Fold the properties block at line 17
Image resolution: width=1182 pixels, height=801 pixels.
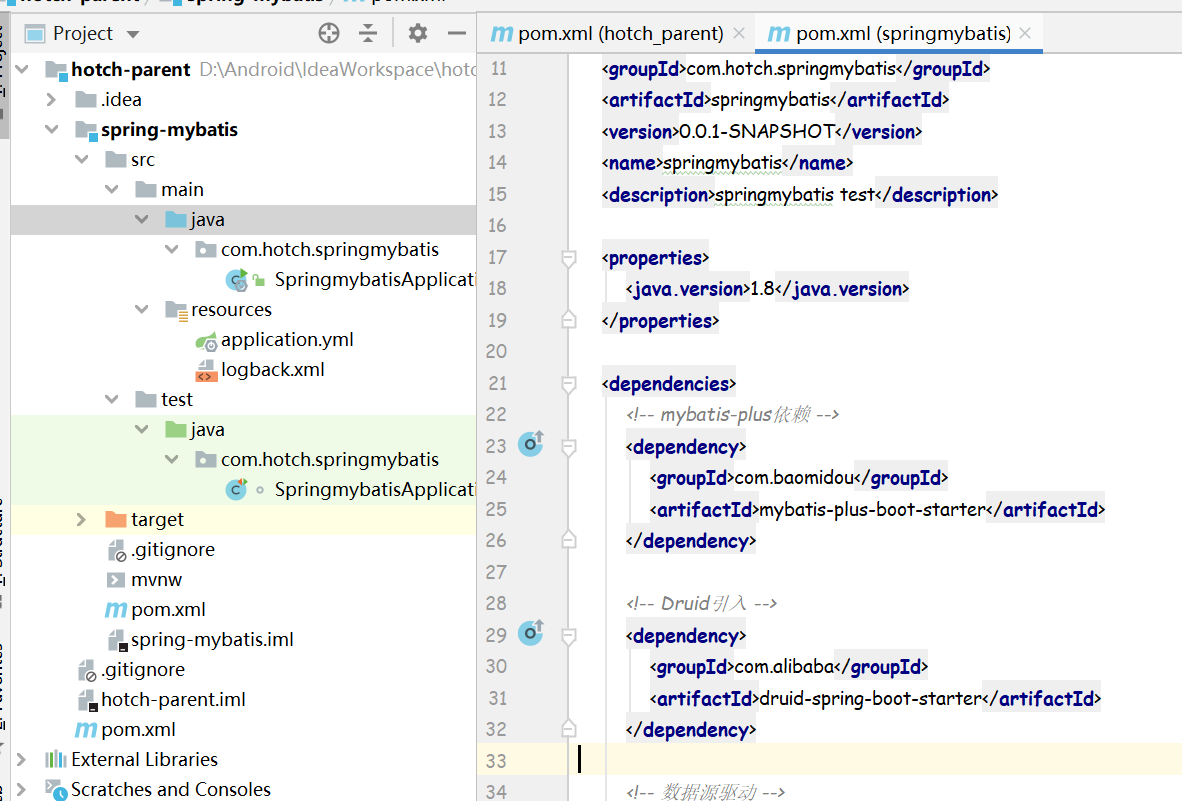[x=569, y=258]
